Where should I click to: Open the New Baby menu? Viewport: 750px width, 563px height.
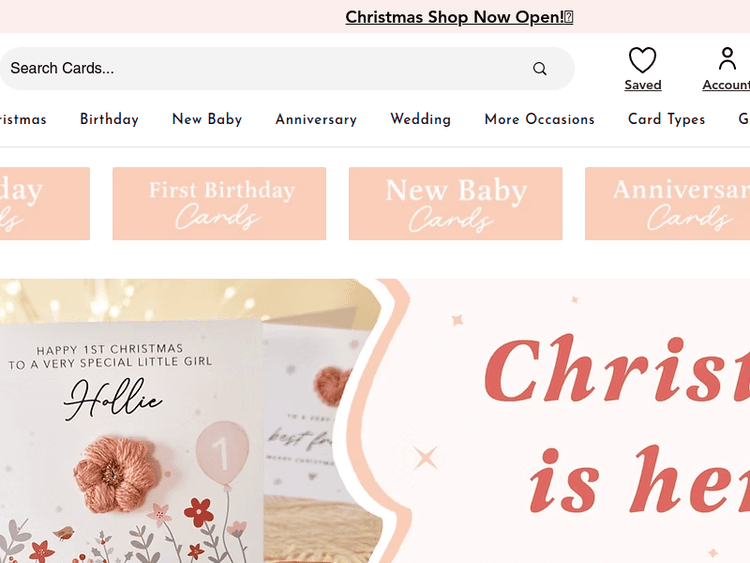click(x=207, y=119)
